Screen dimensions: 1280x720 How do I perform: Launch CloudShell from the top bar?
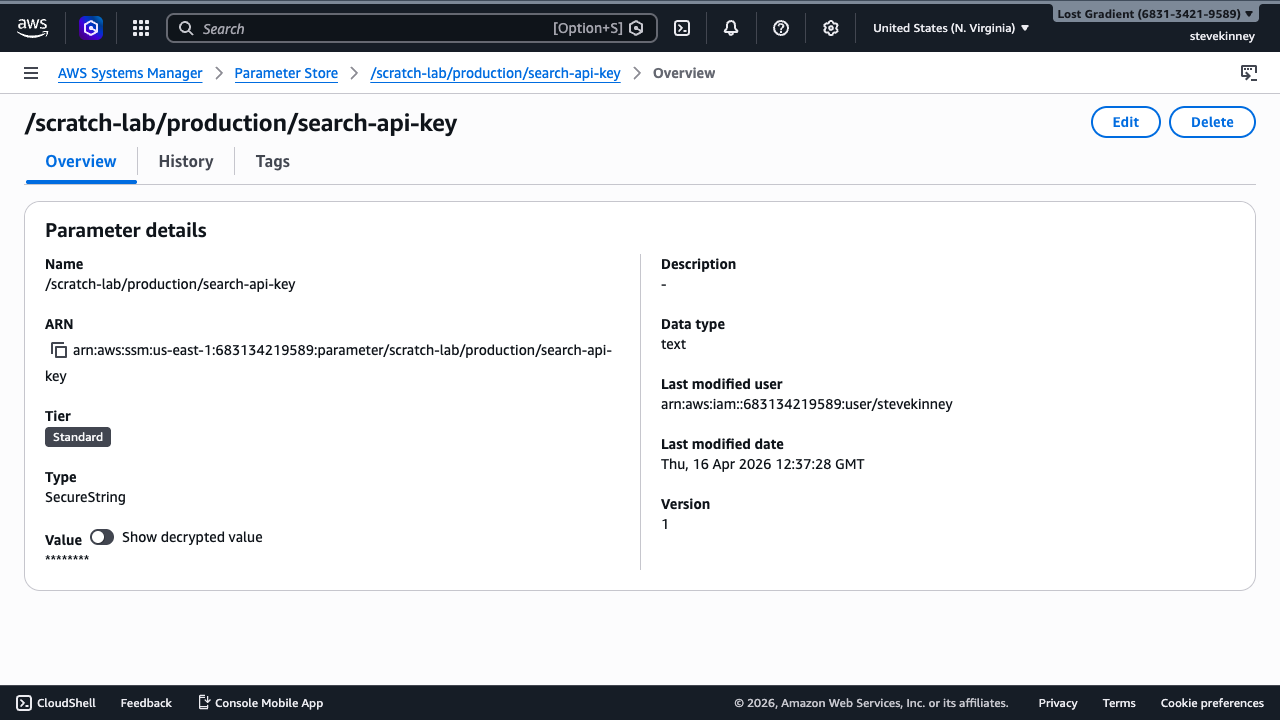coord(682,28)
